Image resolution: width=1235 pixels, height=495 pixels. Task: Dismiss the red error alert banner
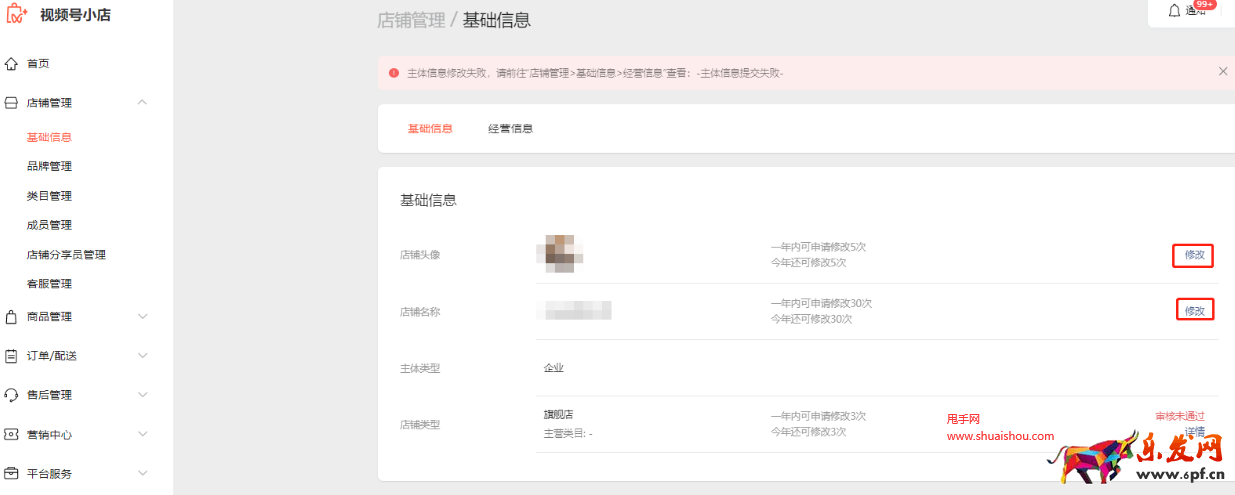pos(1223,72)
